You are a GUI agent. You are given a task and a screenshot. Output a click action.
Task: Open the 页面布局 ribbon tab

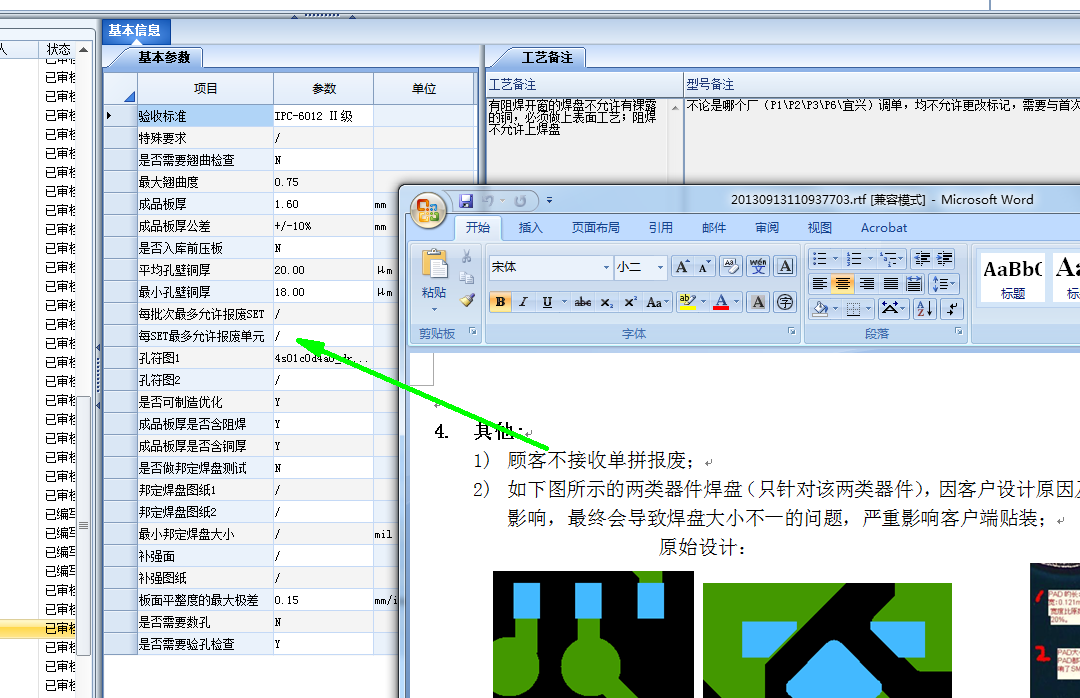[595, 228]
